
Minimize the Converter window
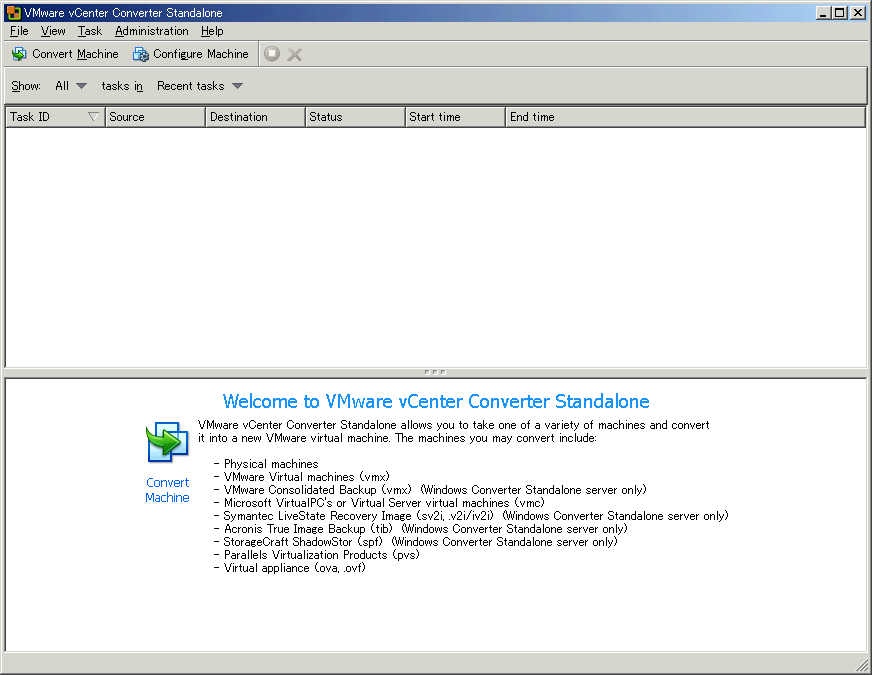coord(824,12)
